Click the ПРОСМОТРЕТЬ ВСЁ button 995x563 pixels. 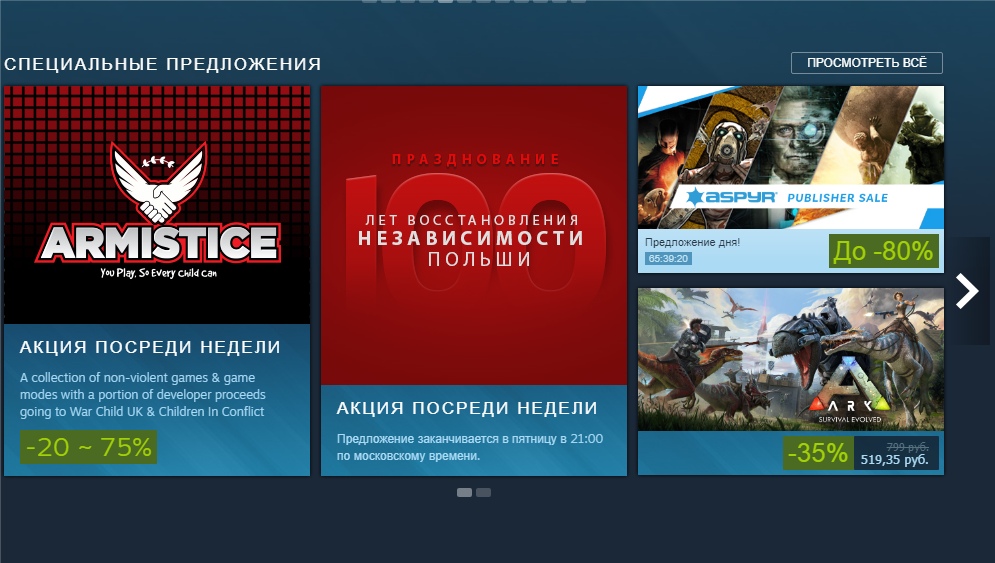tap(866, 63)
